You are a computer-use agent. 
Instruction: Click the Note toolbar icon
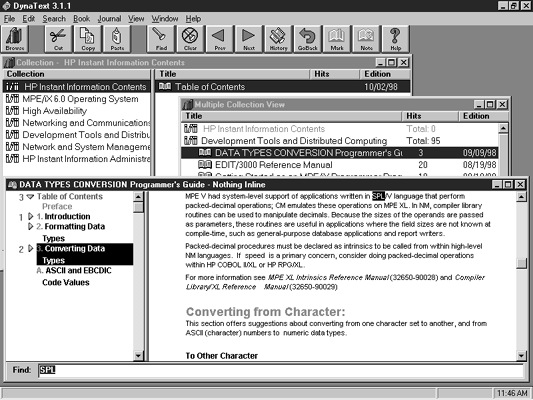(x=366, y=39)
